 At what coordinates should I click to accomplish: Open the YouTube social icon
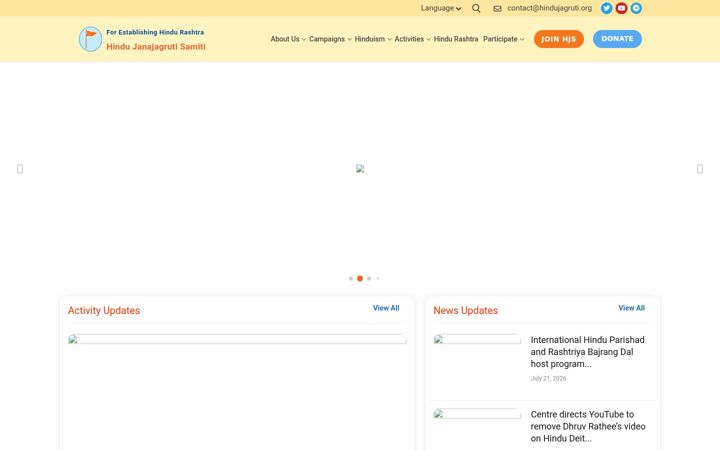(621, 8)
